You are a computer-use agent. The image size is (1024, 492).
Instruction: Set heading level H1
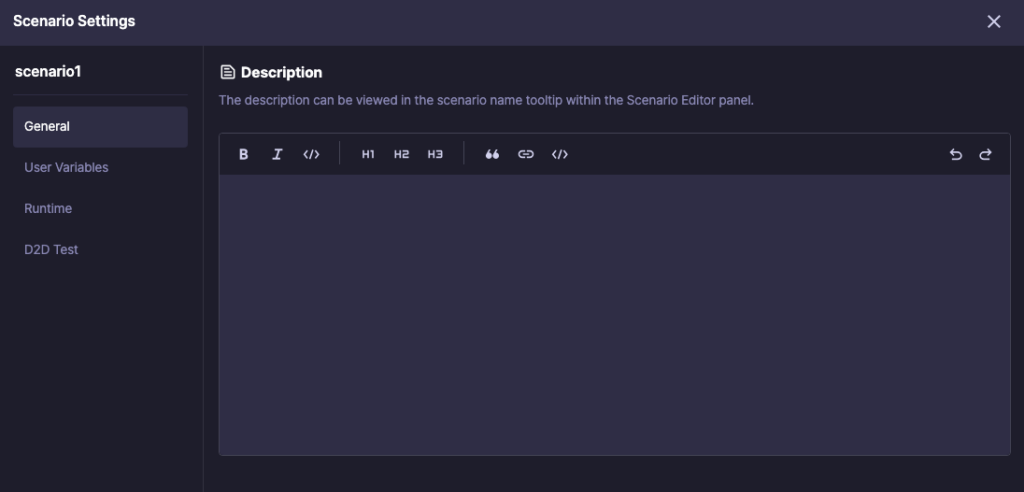368,154
